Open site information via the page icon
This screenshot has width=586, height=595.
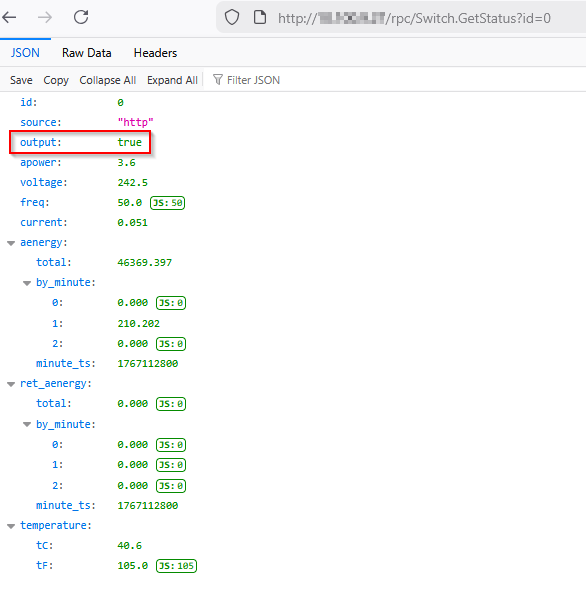pos(260,17)
